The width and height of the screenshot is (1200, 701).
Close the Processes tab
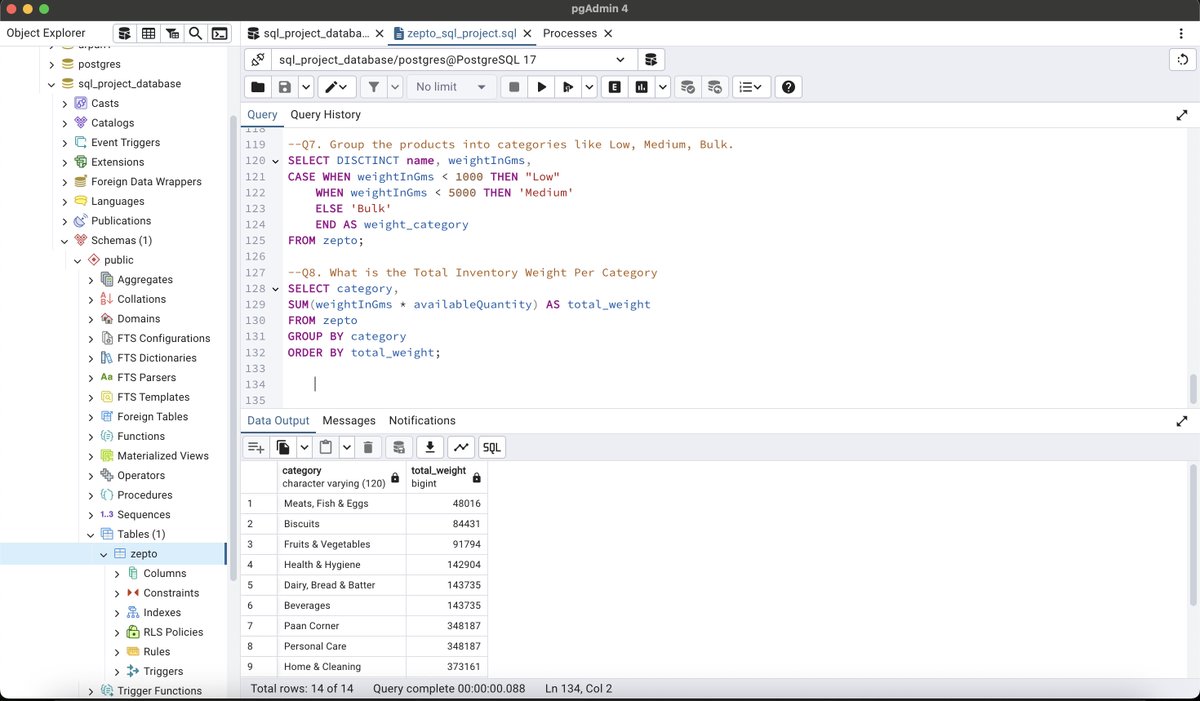(x=608, y=33)
